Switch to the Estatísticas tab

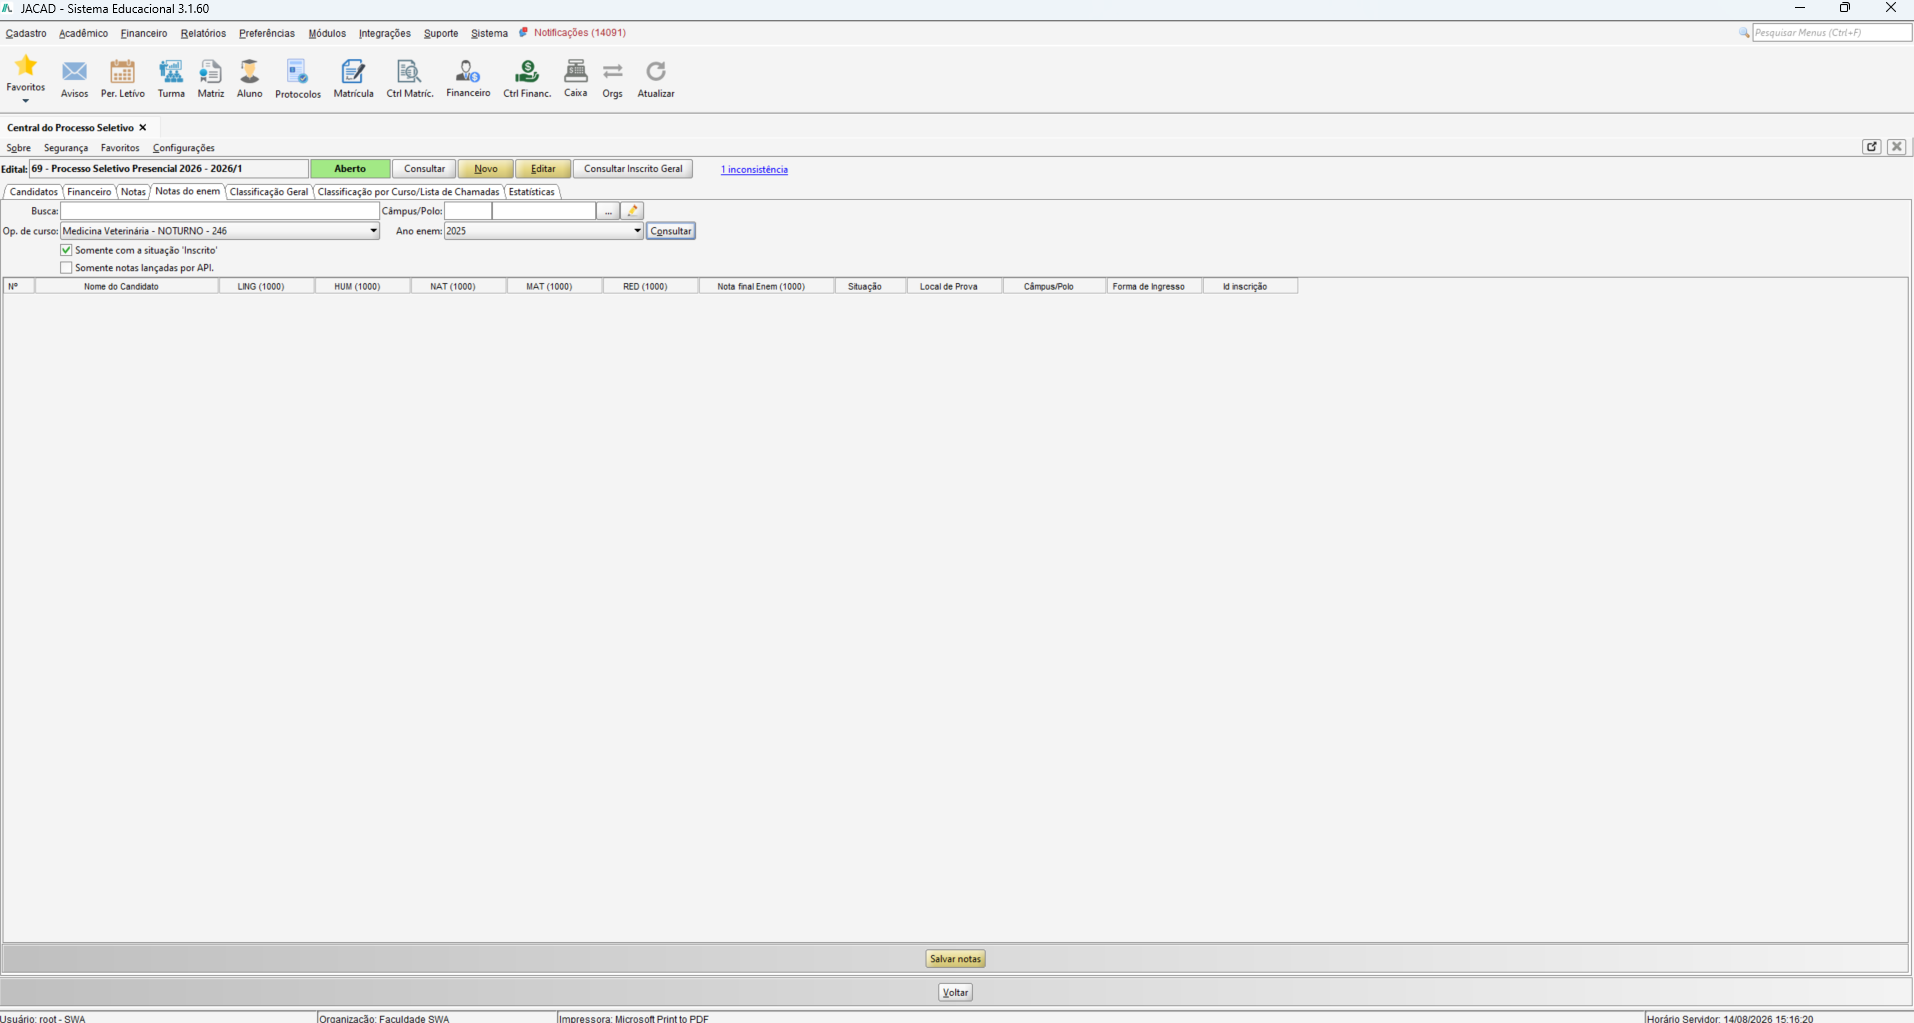coord(531,192)
